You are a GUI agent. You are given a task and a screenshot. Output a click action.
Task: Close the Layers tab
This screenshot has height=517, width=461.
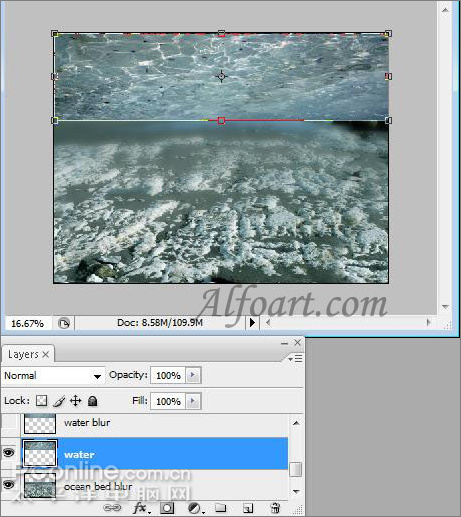(x=46, y=354)
